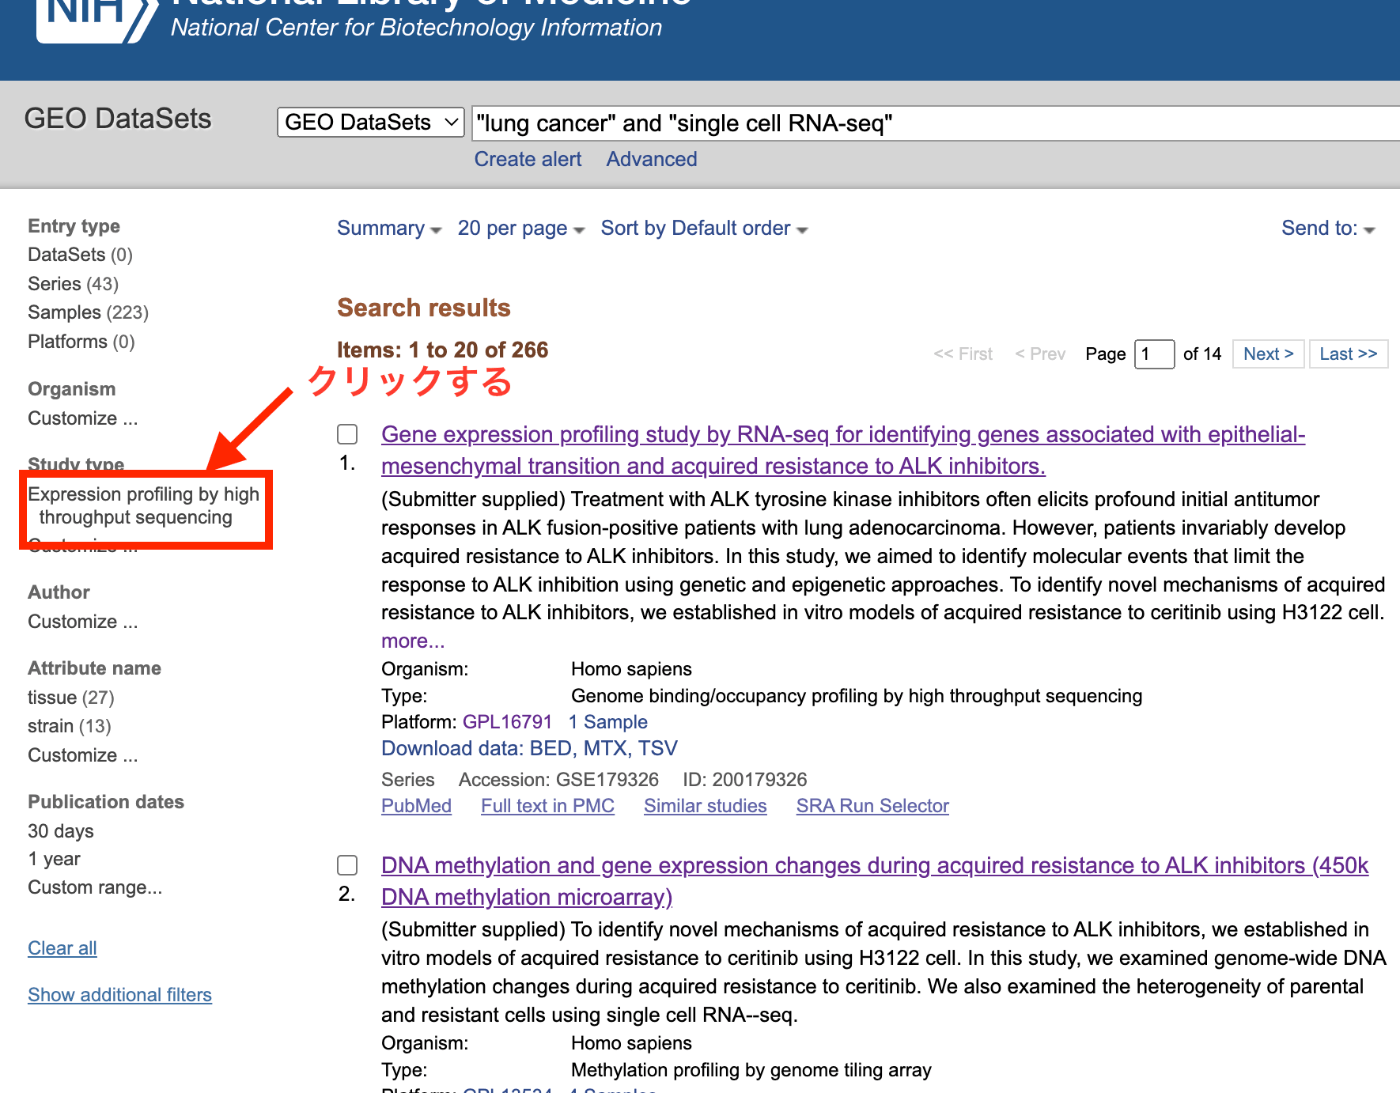Check the checkbox for result 1

[347, 434]
